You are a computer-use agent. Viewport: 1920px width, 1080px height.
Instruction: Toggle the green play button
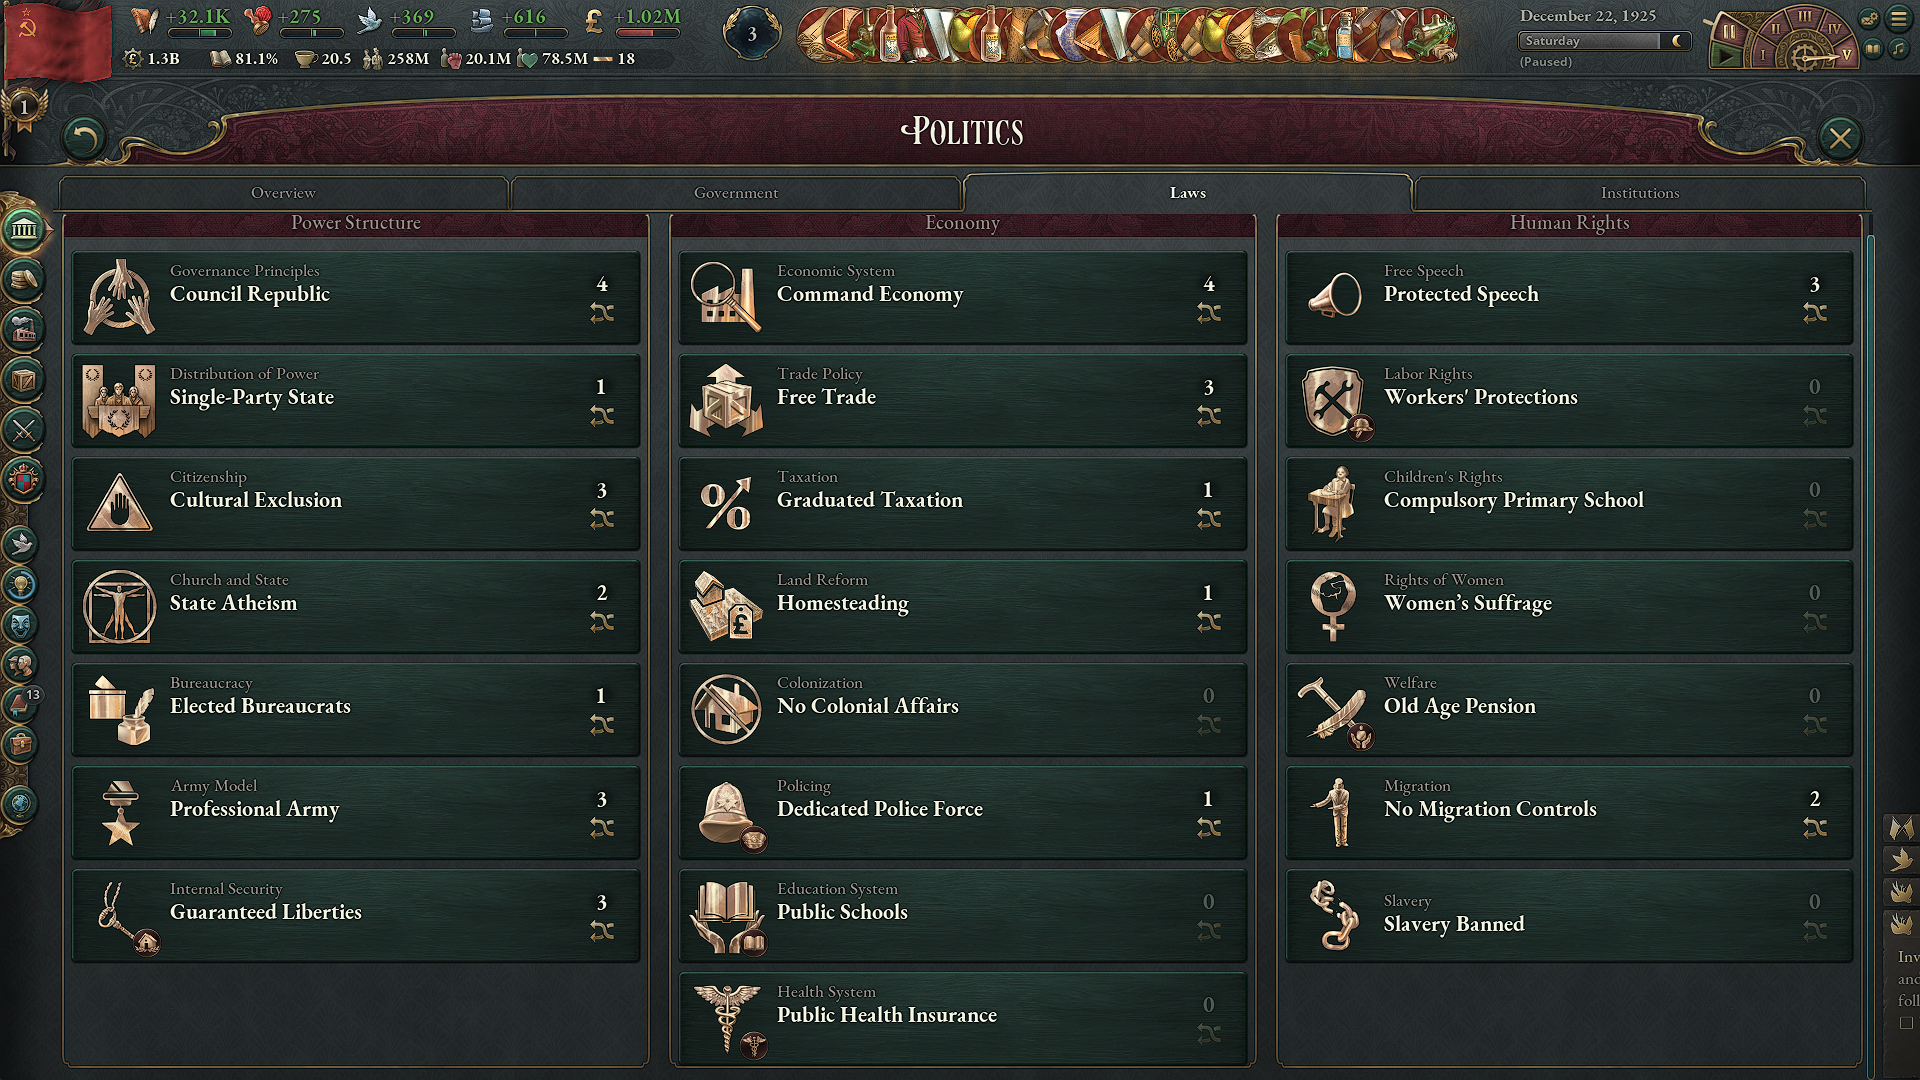tap(1725, 57)
